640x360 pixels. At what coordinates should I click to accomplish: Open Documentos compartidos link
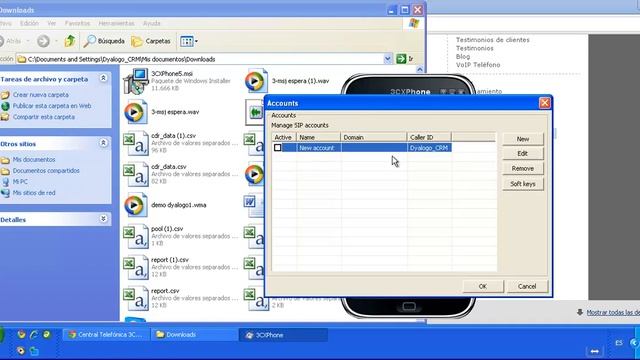pyautogui.click(x=46, y=171)
